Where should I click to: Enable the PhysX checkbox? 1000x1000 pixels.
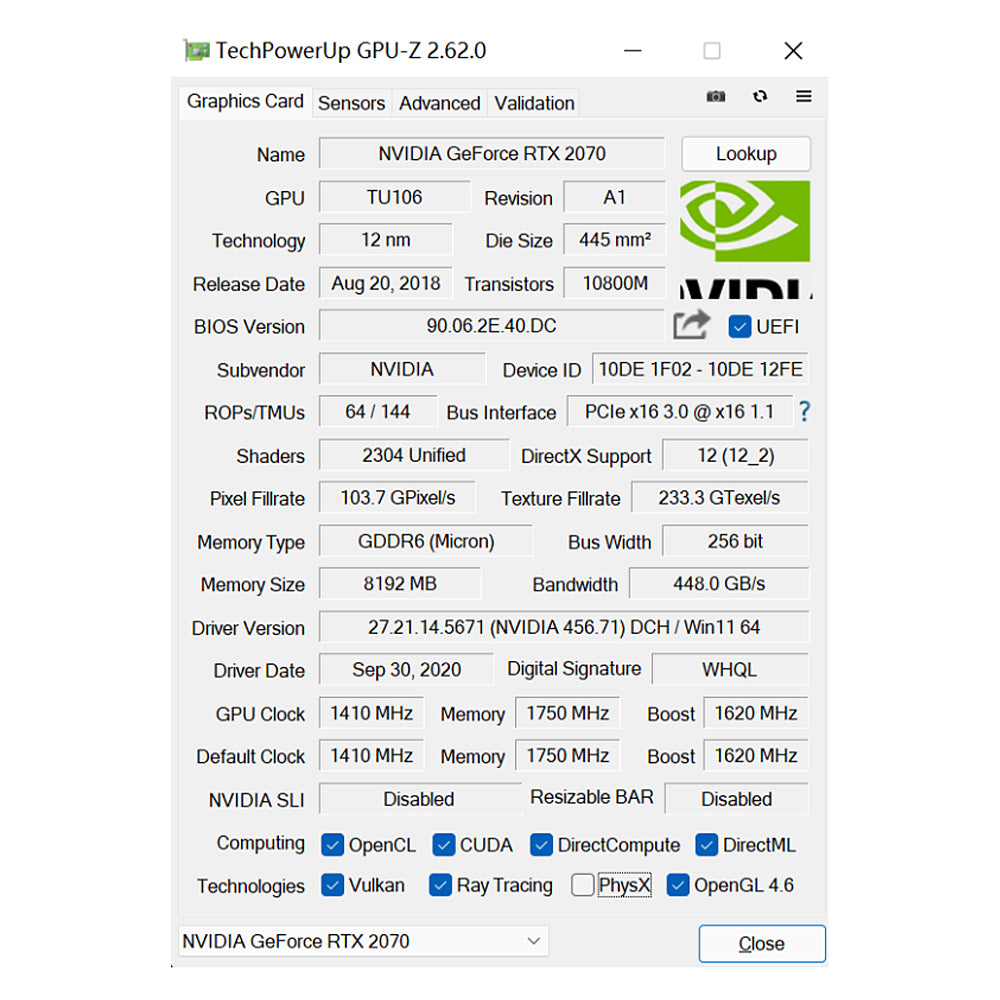582,885
